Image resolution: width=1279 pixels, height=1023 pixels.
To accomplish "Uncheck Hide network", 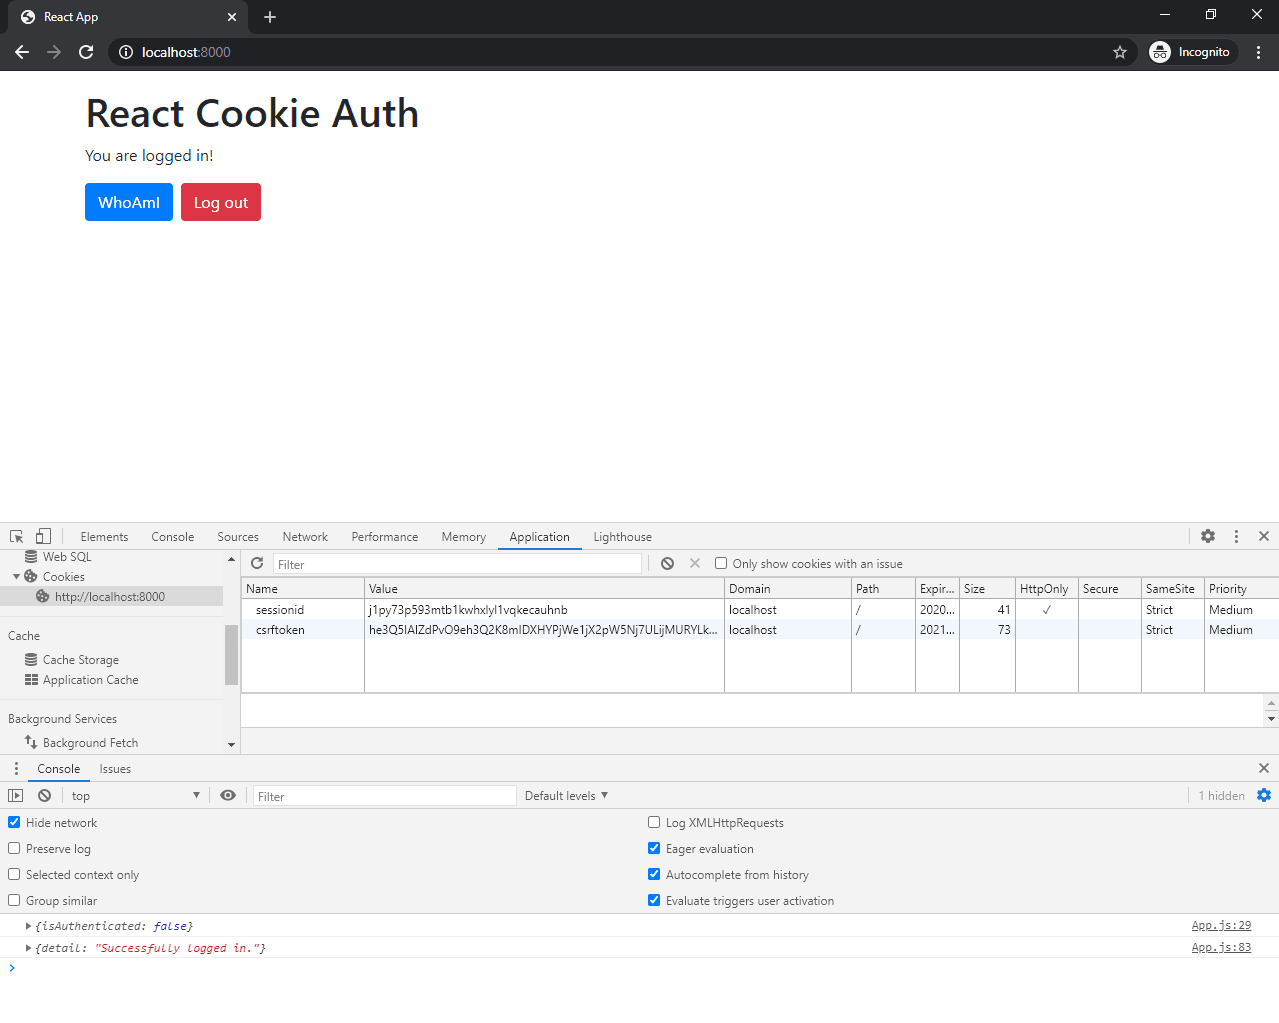I will click(14, 822).
